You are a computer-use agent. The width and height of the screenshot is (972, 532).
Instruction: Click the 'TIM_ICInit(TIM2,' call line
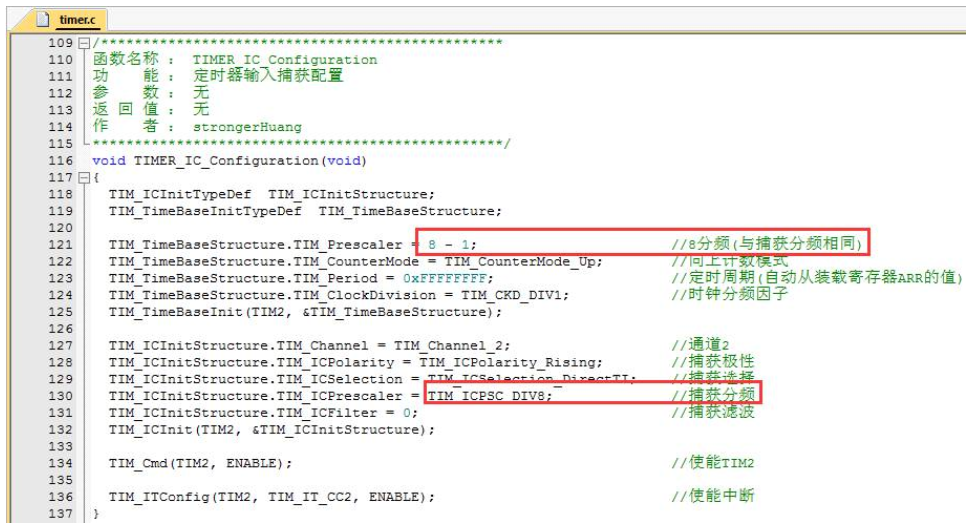tap(272, 430)
